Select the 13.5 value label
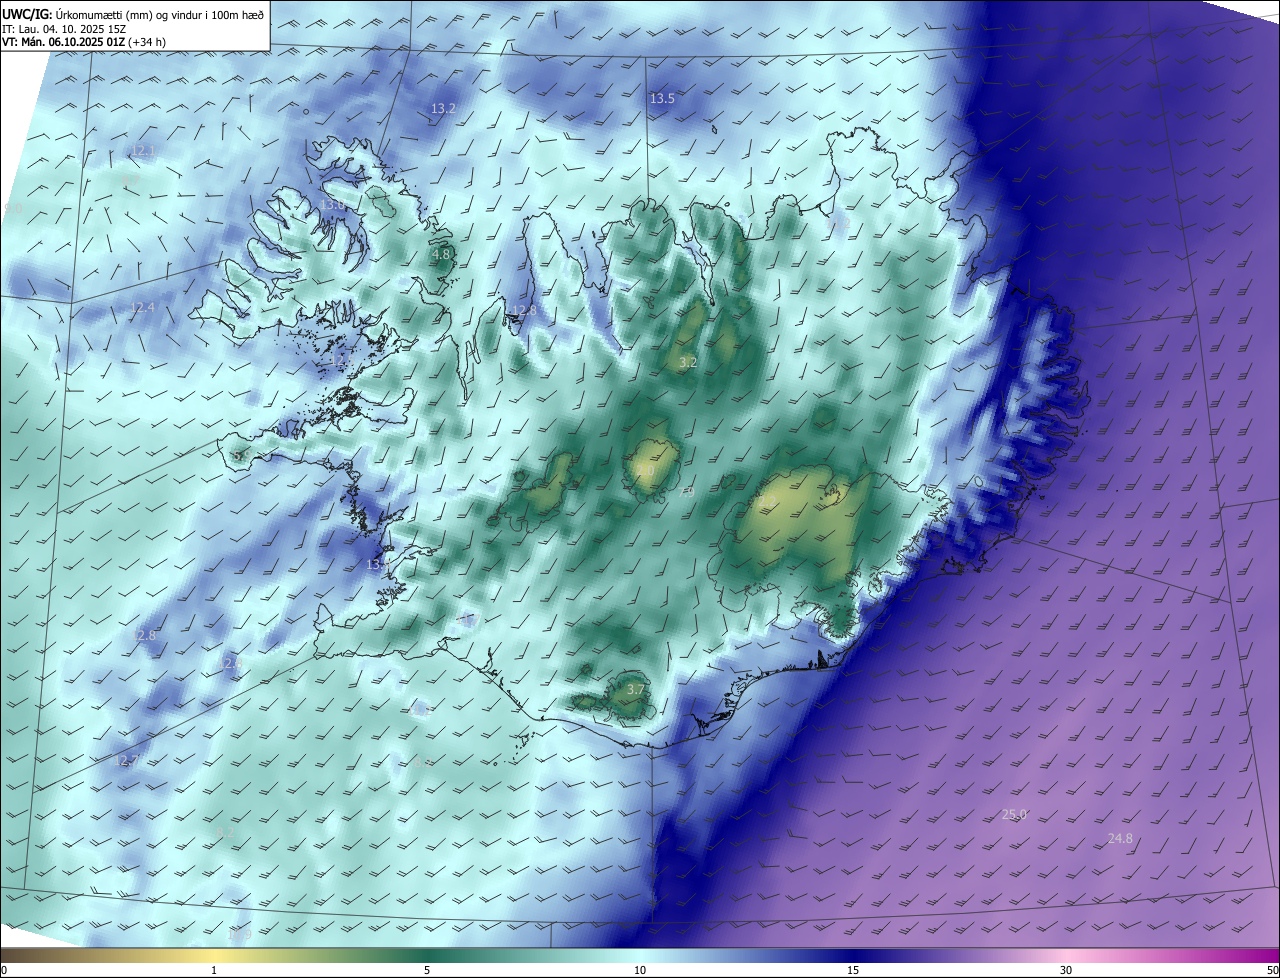Image resolution: width=1280 pixels, height=978 pixels. (662, 98)
